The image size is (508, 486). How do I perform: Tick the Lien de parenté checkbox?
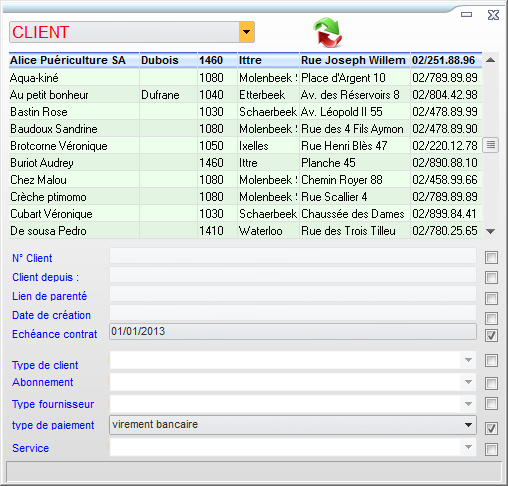(491, 299)
